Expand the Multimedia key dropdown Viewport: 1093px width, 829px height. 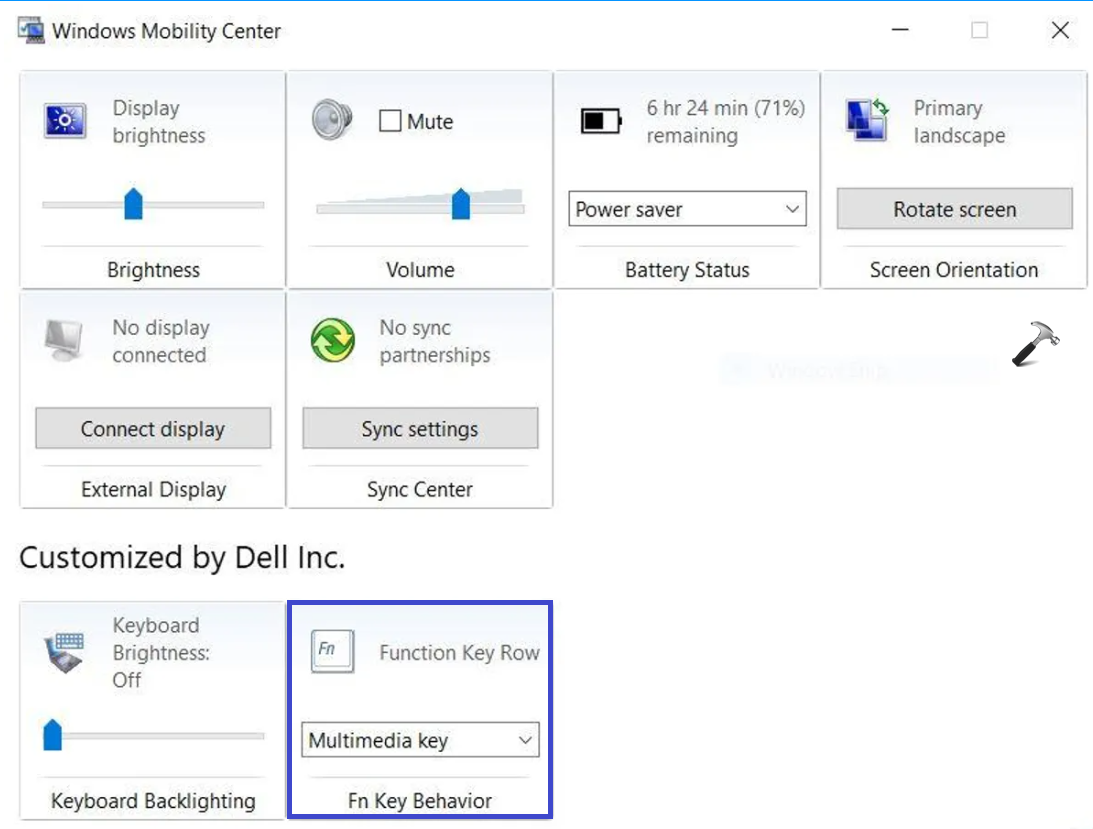point(420,741)
